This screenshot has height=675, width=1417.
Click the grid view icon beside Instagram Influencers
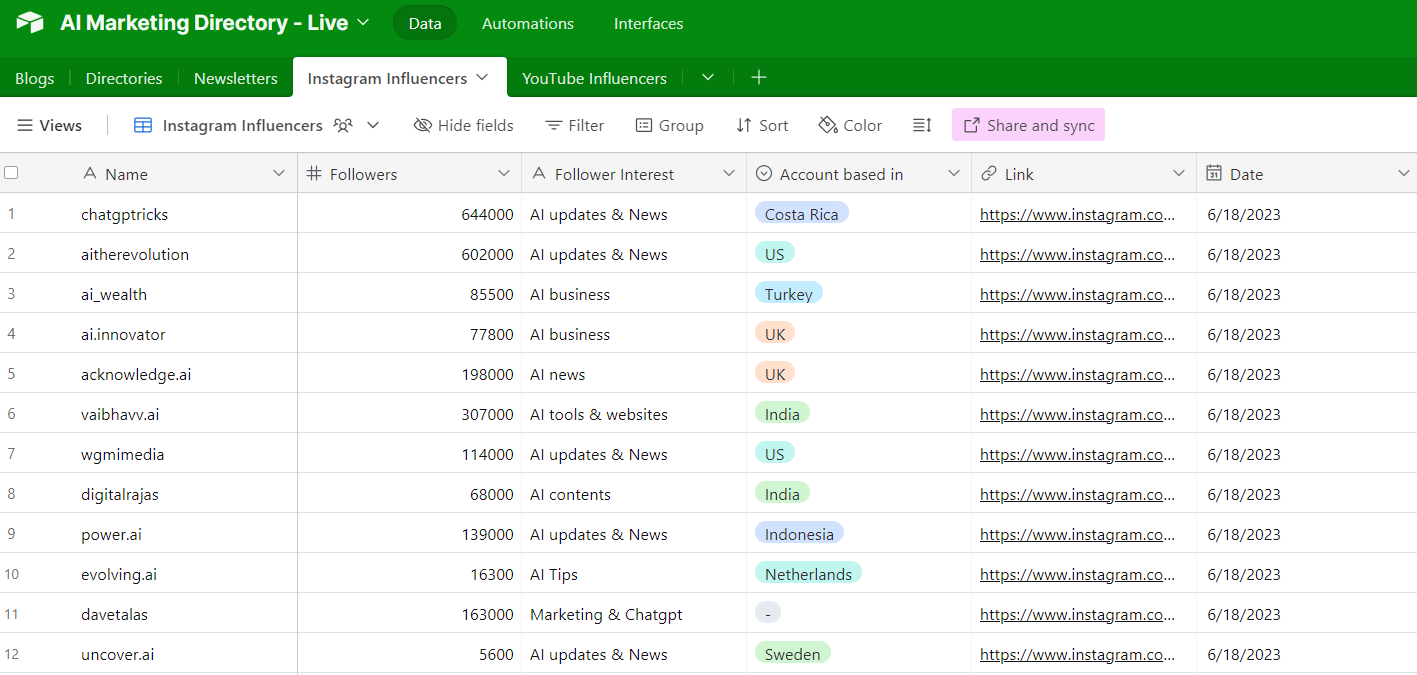tap(143, 125)
